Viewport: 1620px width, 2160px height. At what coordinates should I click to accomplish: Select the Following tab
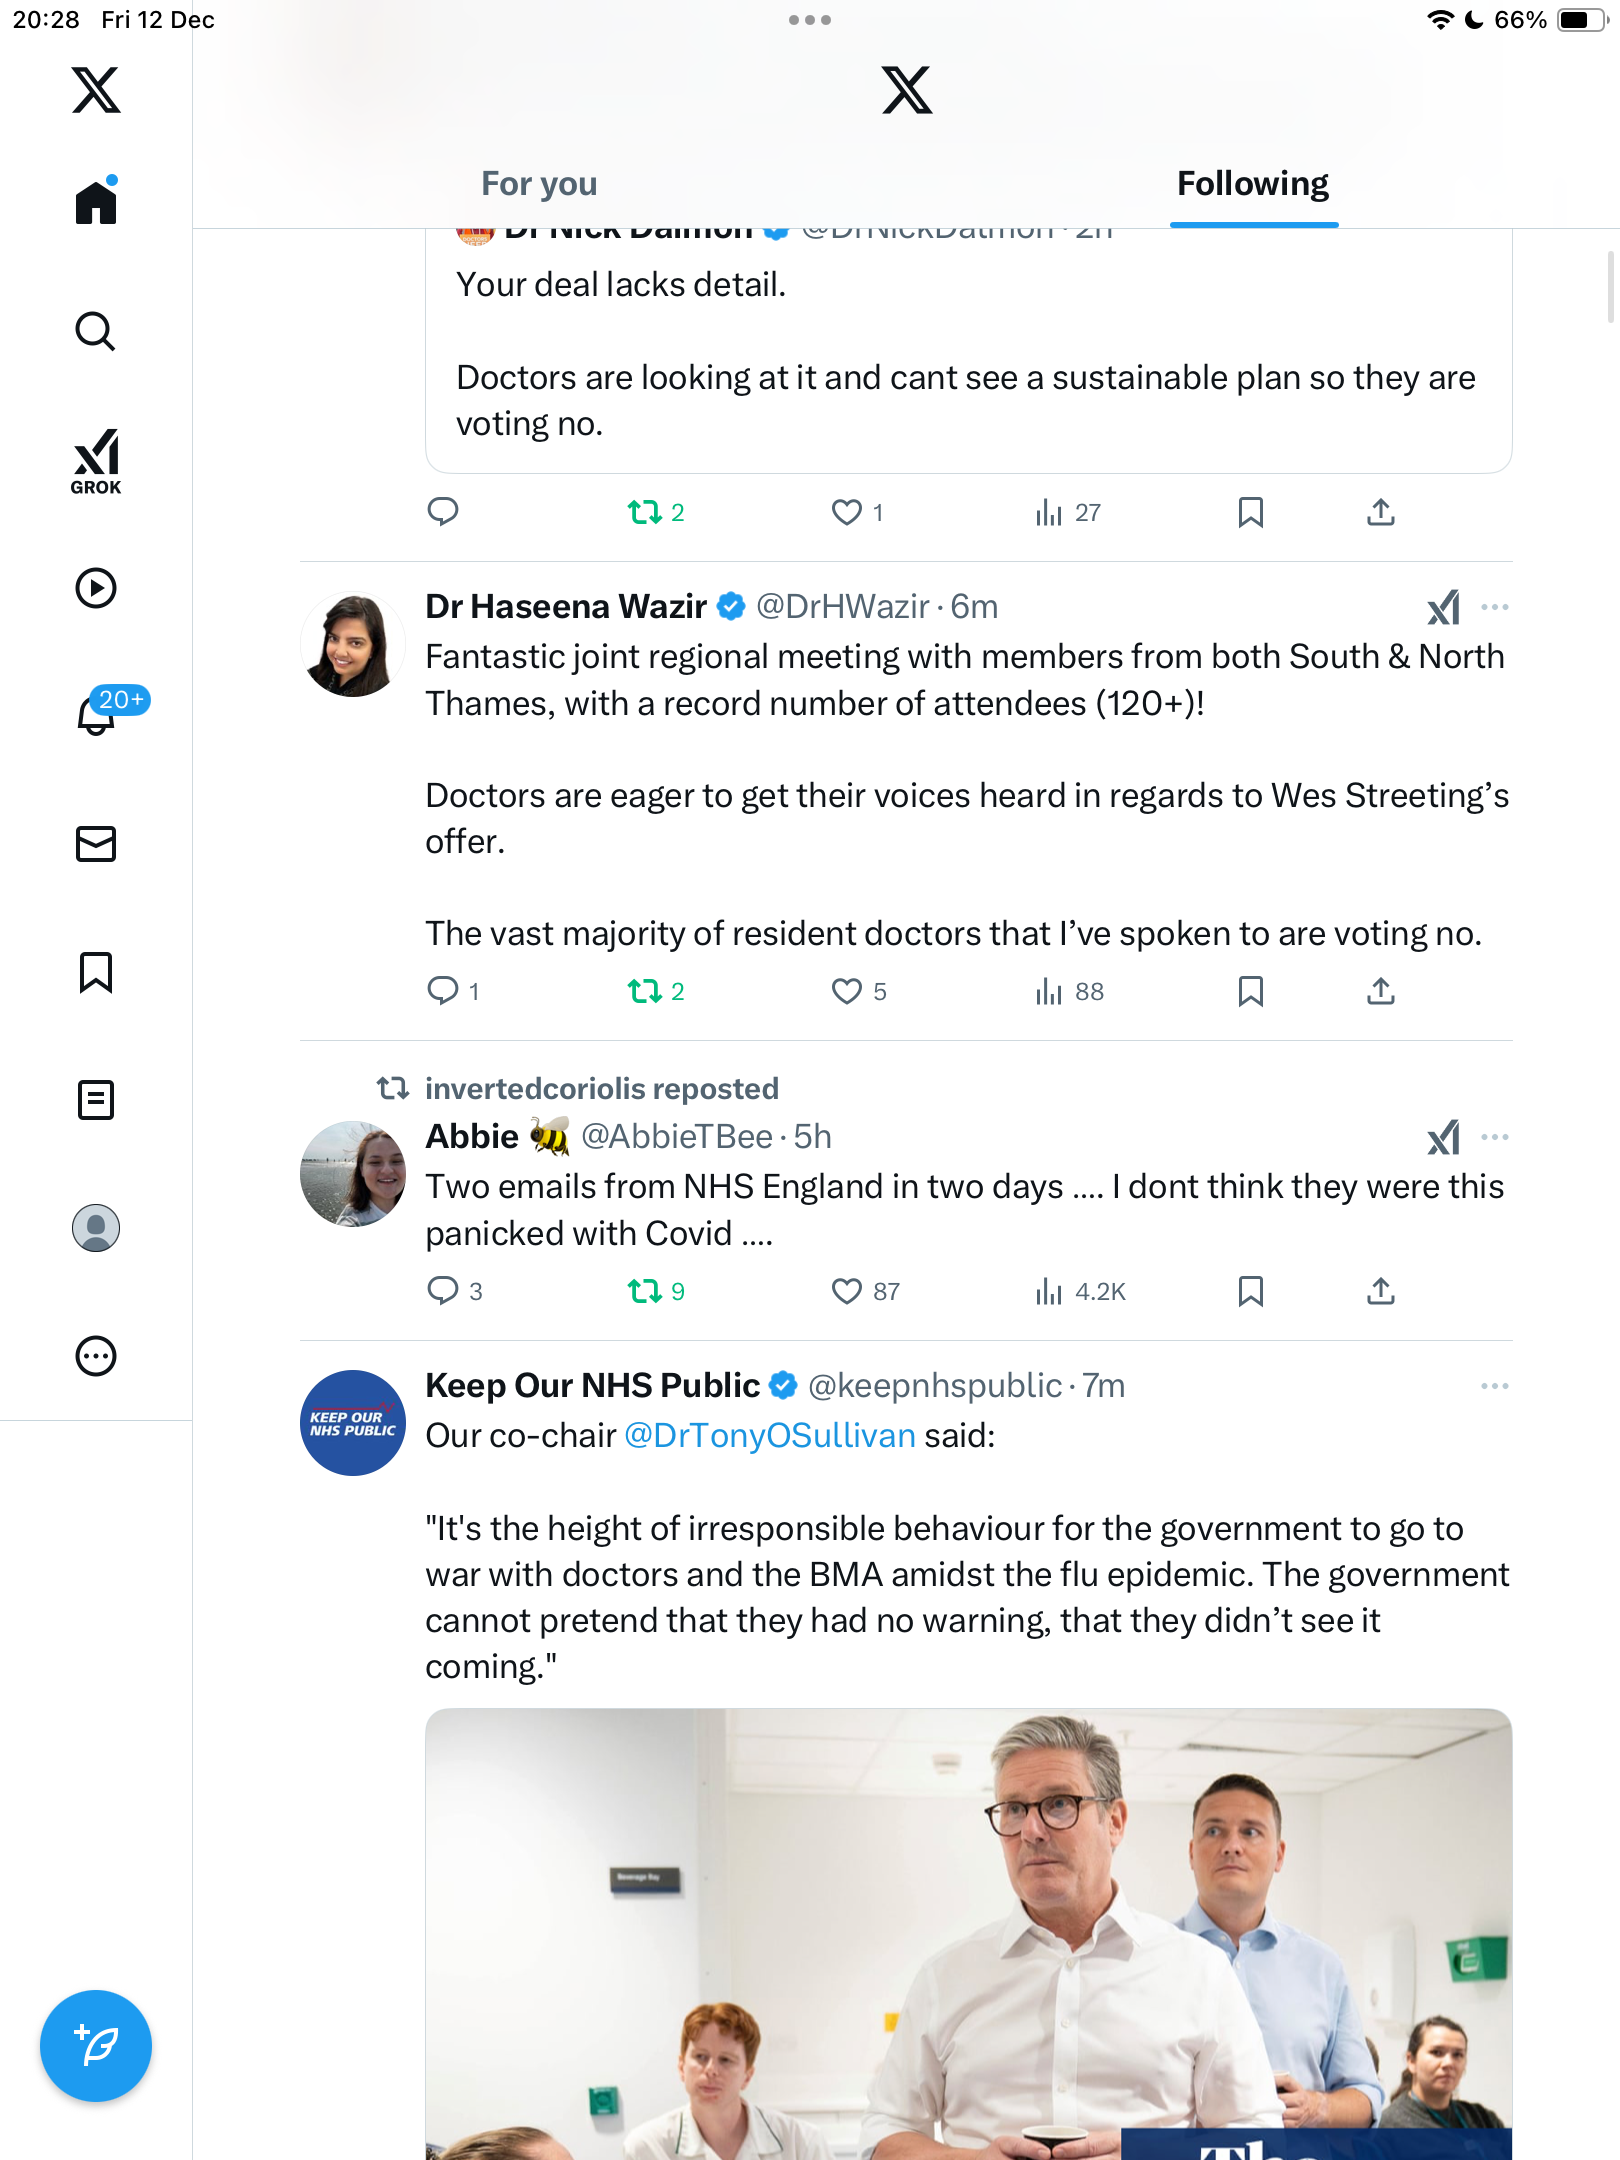1253,184
